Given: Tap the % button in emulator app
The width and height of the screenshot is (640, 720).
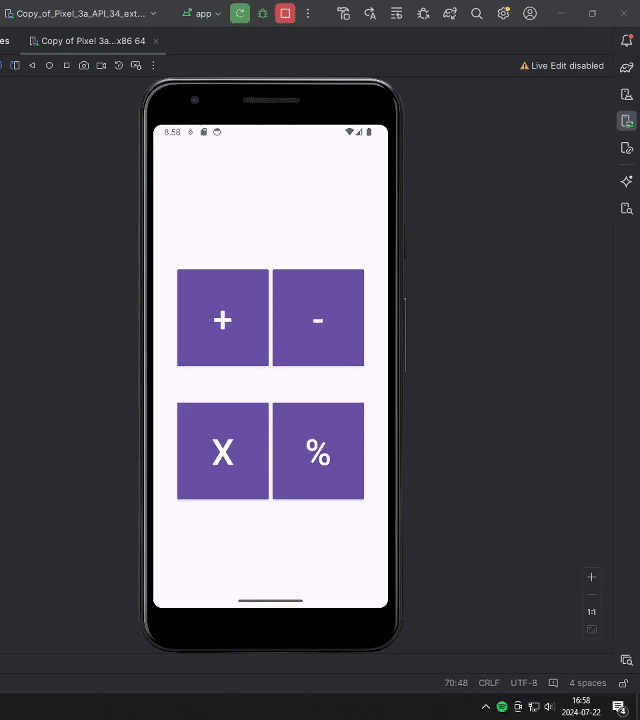Looking at the screenshot, I should click(x=318, y=451).
